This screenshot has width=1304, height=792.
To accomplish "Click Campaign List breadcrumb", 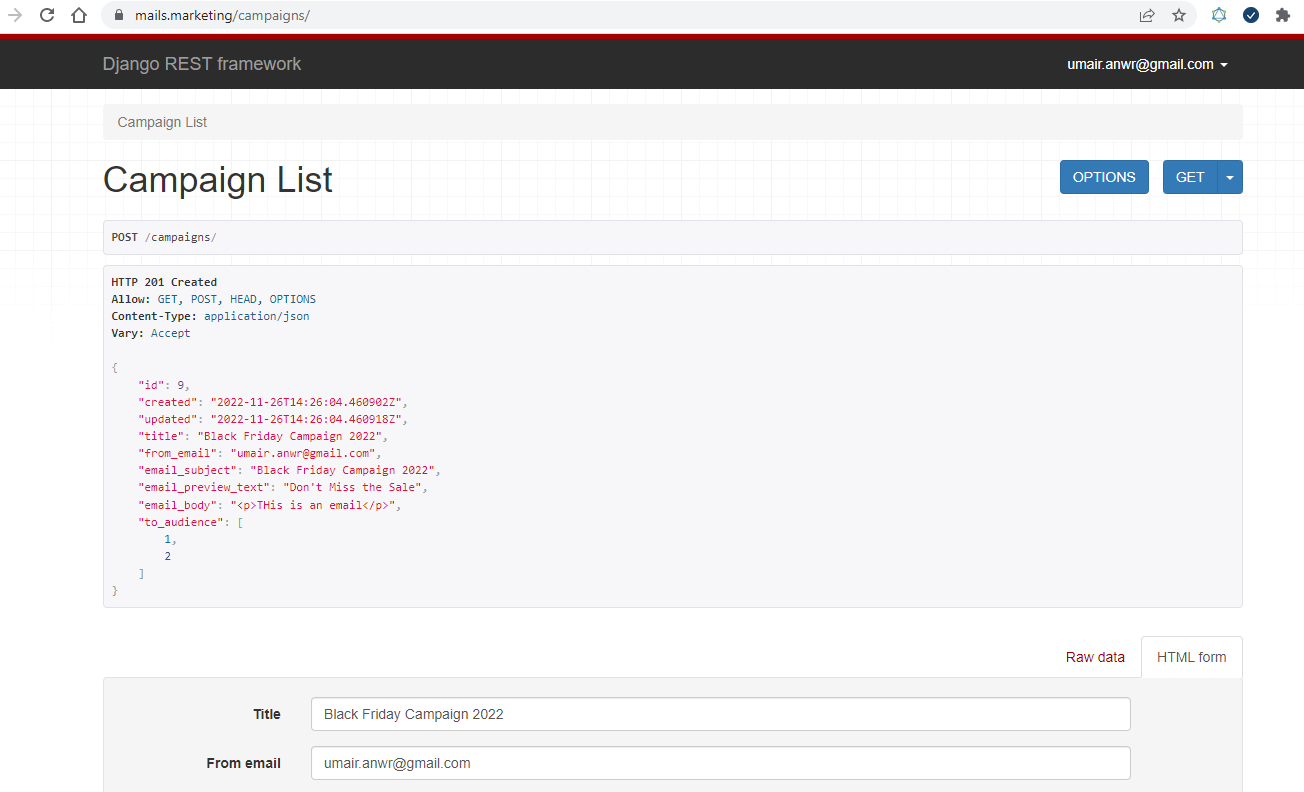I will tap(162, 122).
